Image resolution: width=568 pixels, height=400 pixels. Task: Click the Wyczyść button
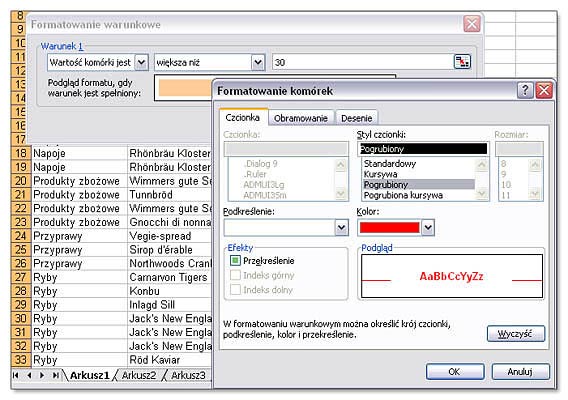tap(515, 333)
